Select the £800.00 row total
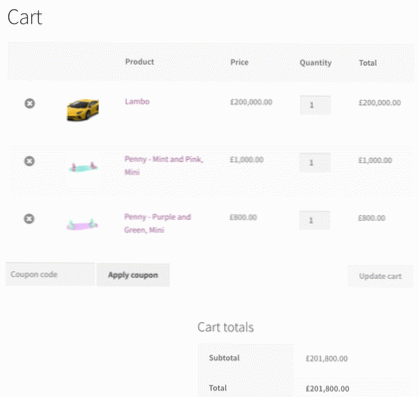This screenshot has height=397, width=419. coord(372,218)
